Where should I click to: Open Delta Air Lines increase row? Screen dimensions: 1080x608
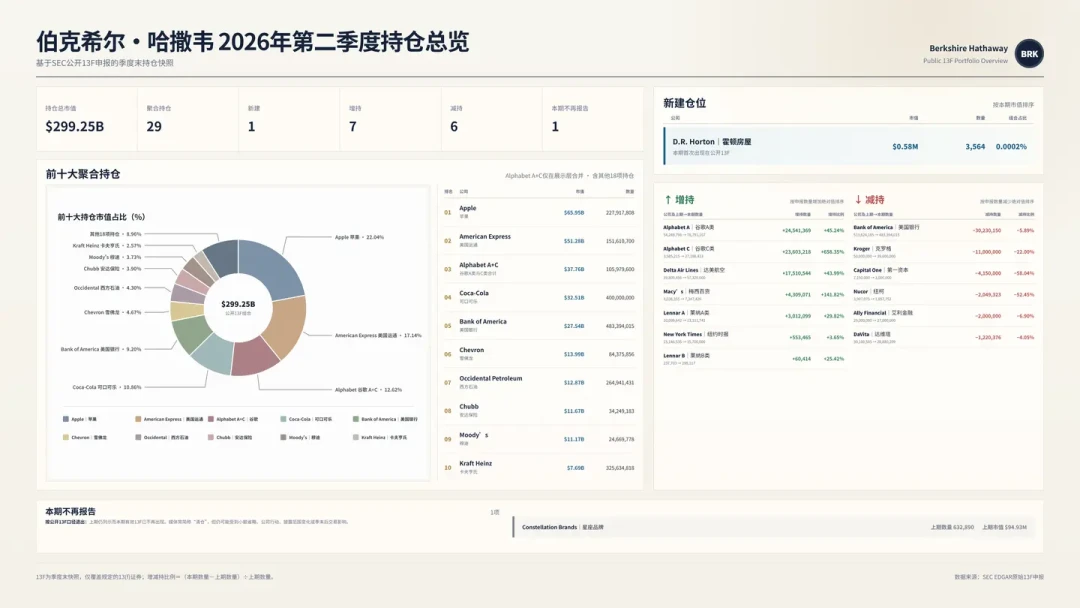(x=754, y=273)
